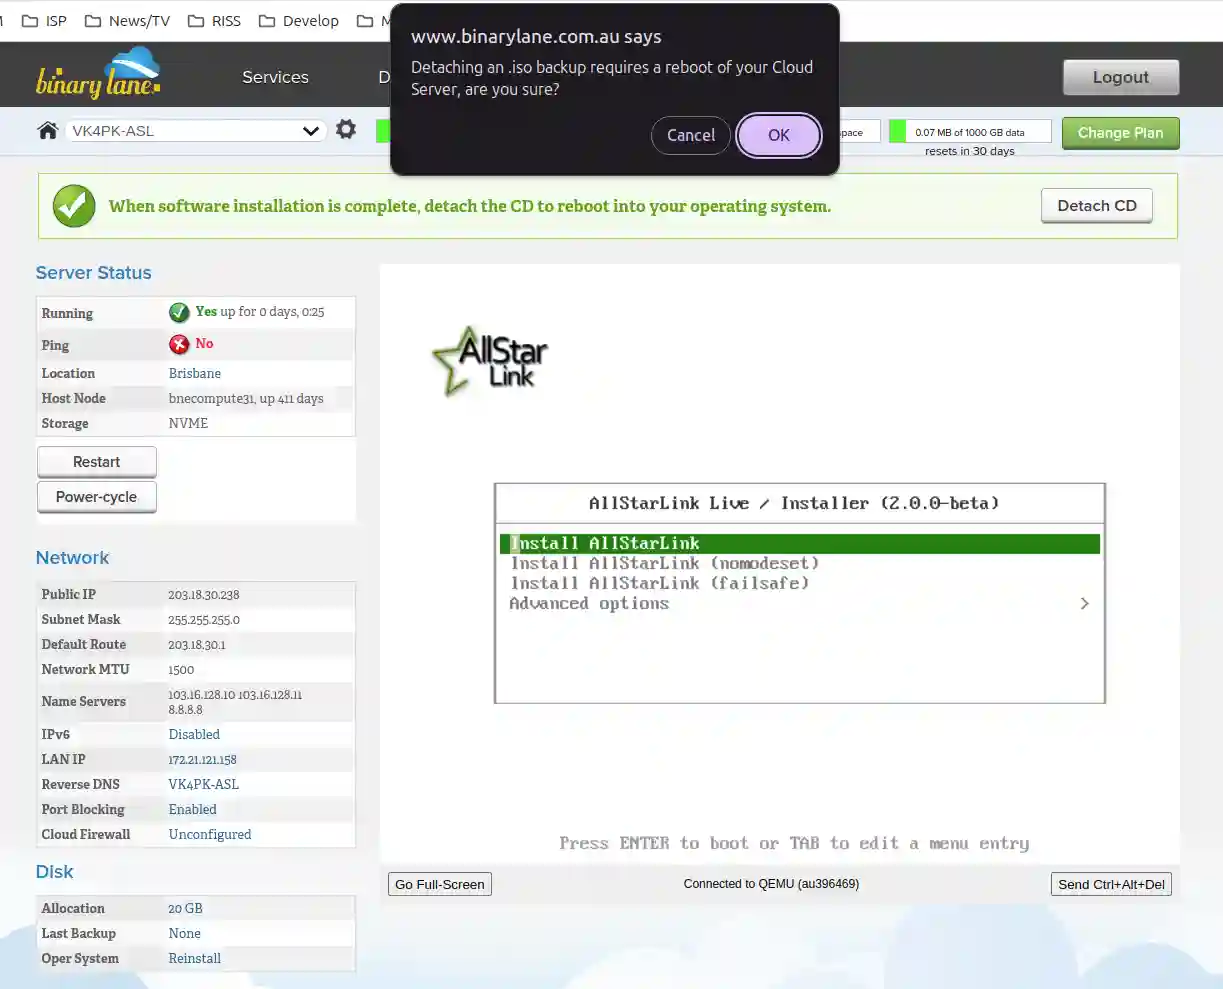This screenshot has height=989, width=1223.
Task: Open server settings with the gear icon
Action: pyautogui.click(x=346, y=130)
